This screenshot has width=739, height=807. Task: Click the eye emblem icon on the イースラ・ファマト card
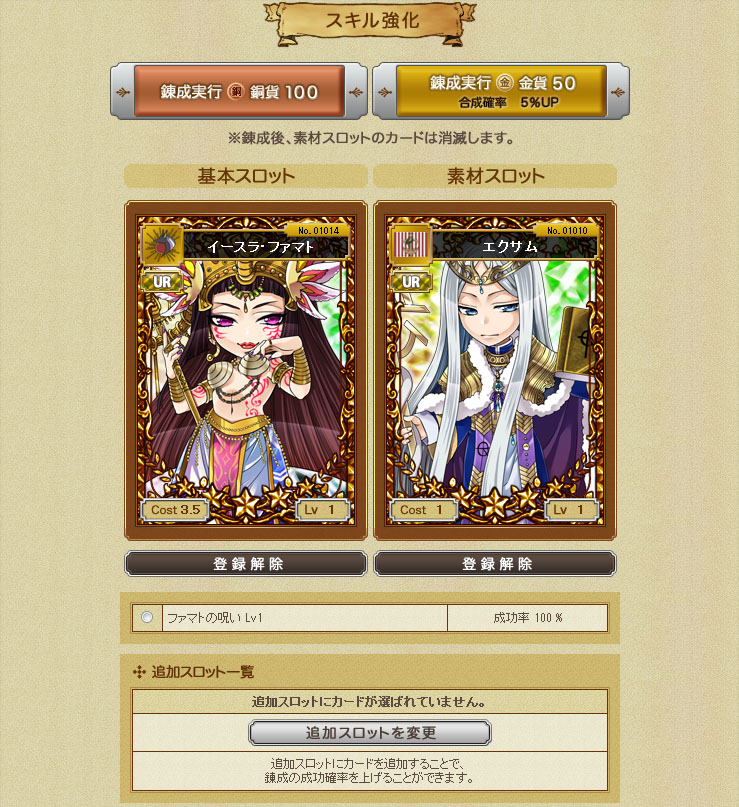pos(162,245)
